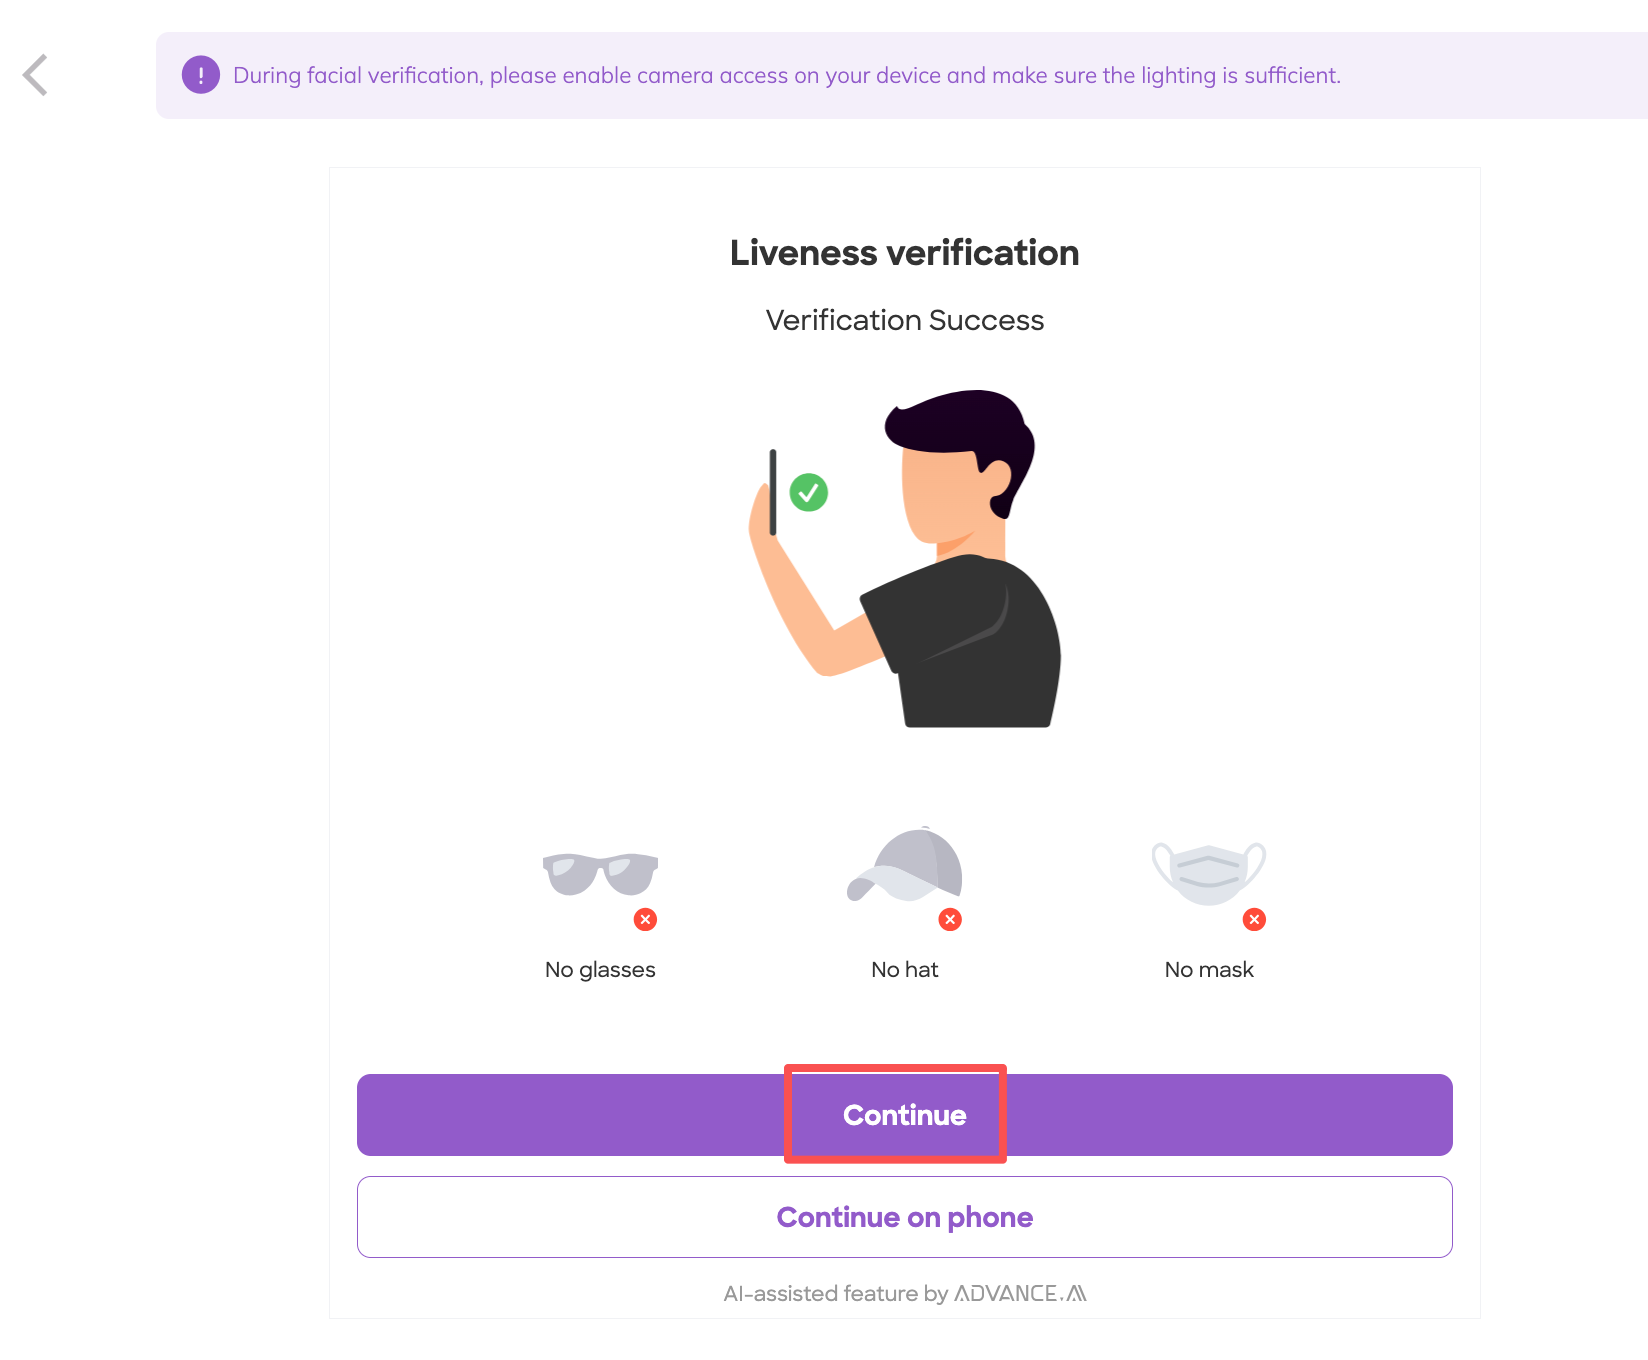Click the red X under the hat
1648x1360 pixels.
click(950, 919)
